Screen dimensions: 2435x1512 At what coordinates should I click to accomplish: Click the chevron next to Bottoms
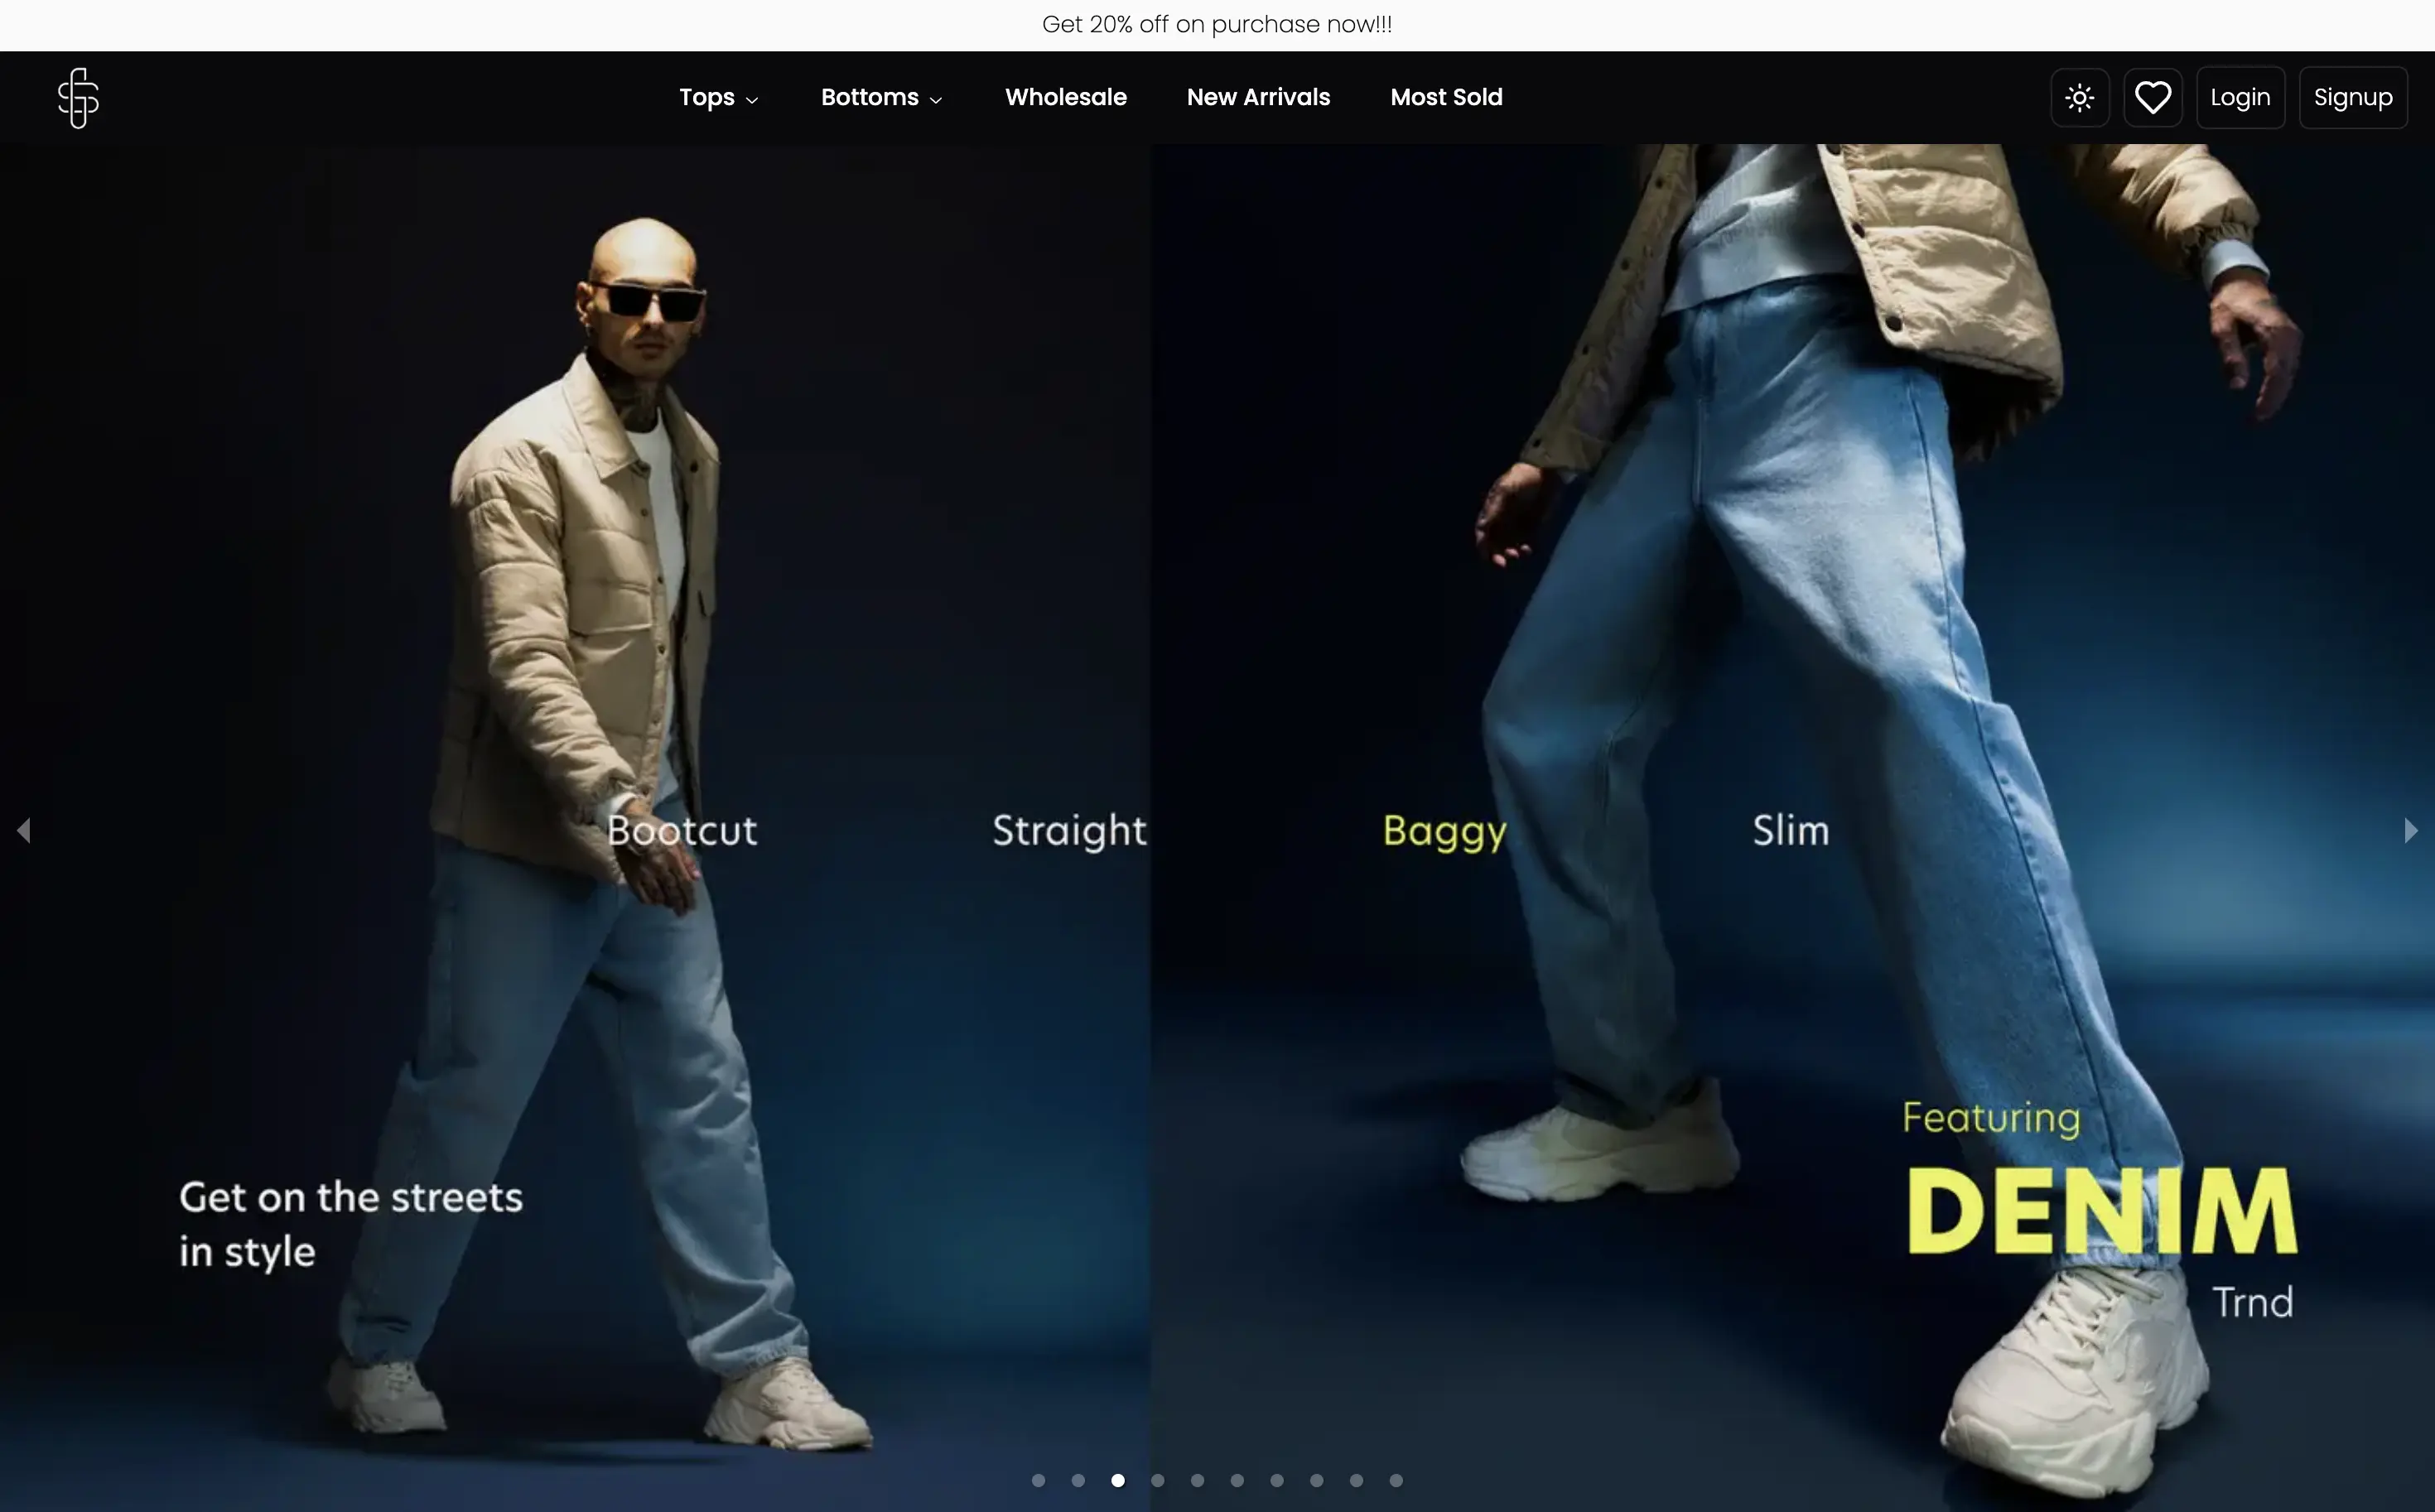[x=936, y=100]
